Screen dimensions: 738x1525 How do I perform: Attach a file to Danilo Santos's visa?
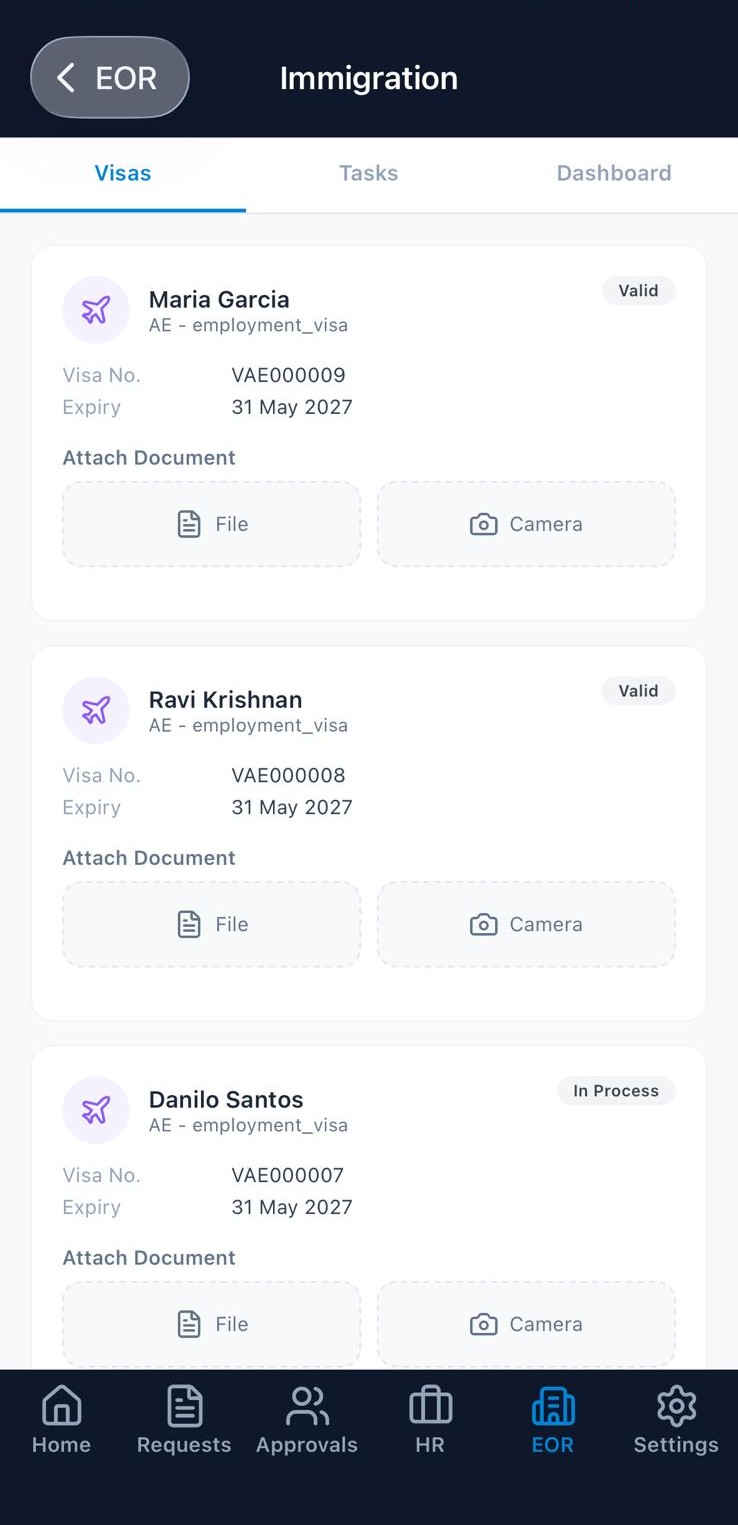coord(212,1324)
